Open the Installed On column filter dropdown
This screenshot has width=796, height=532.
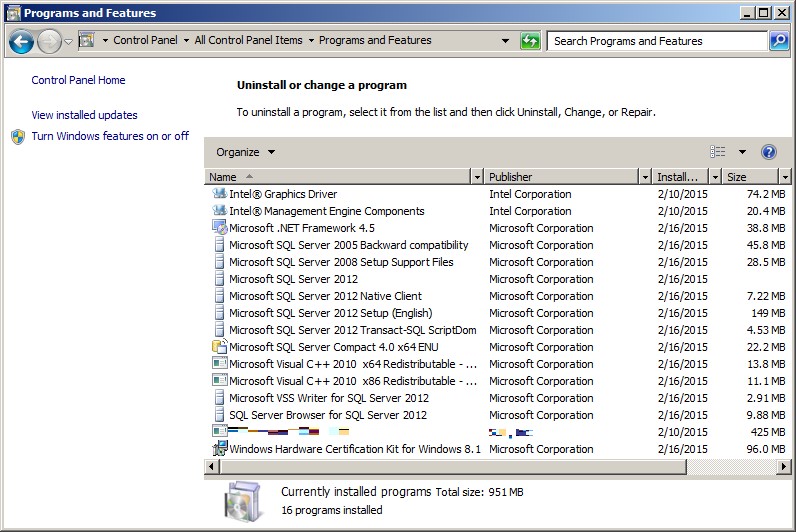pos(715,177)
